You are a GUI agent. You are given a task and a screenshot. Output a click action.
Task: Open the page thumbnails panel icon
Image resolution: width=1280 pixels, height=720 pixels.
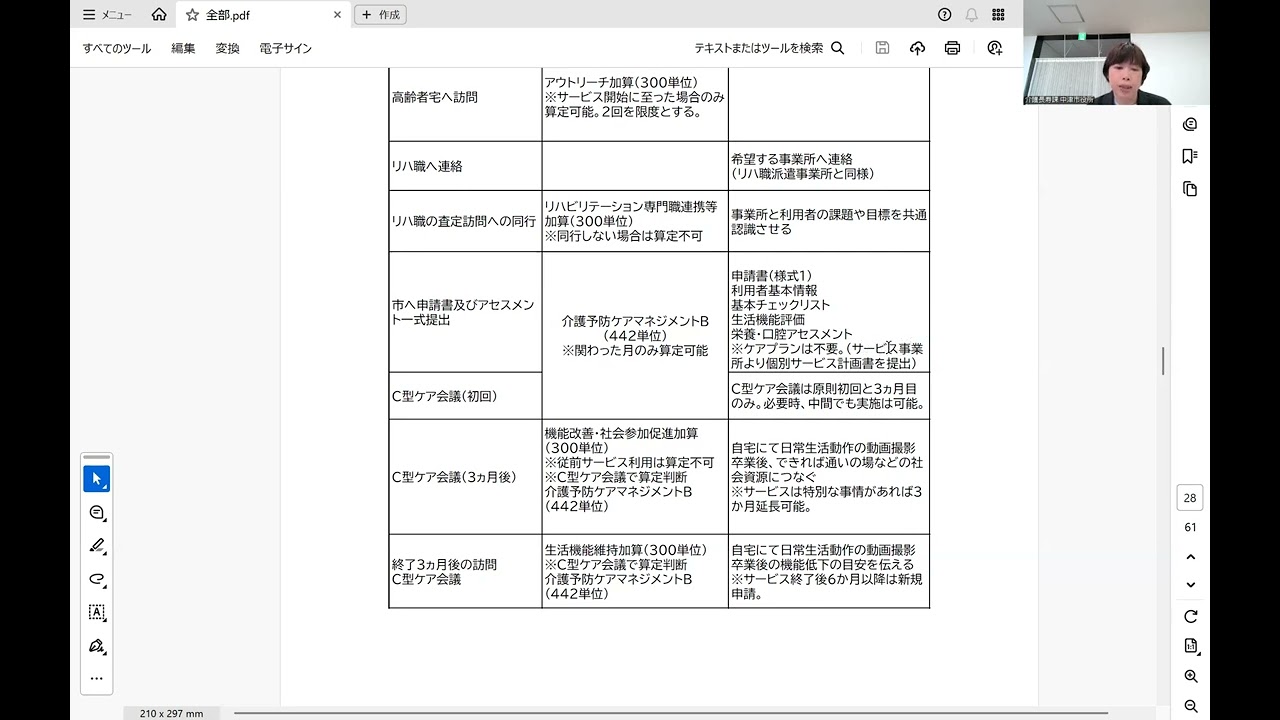tap(1190, 189)
